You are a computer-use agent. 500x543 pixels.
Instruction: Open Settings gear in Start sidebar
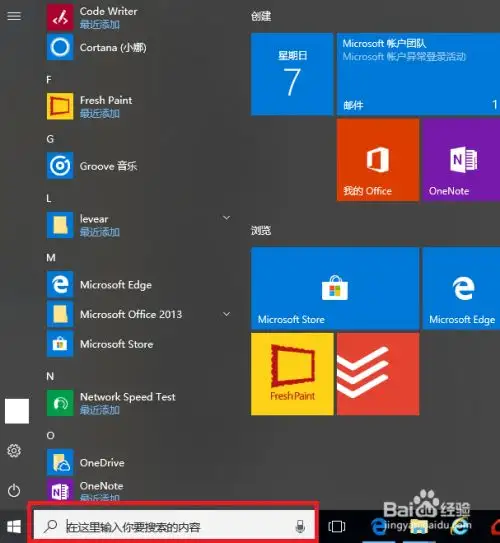point(14,451)
